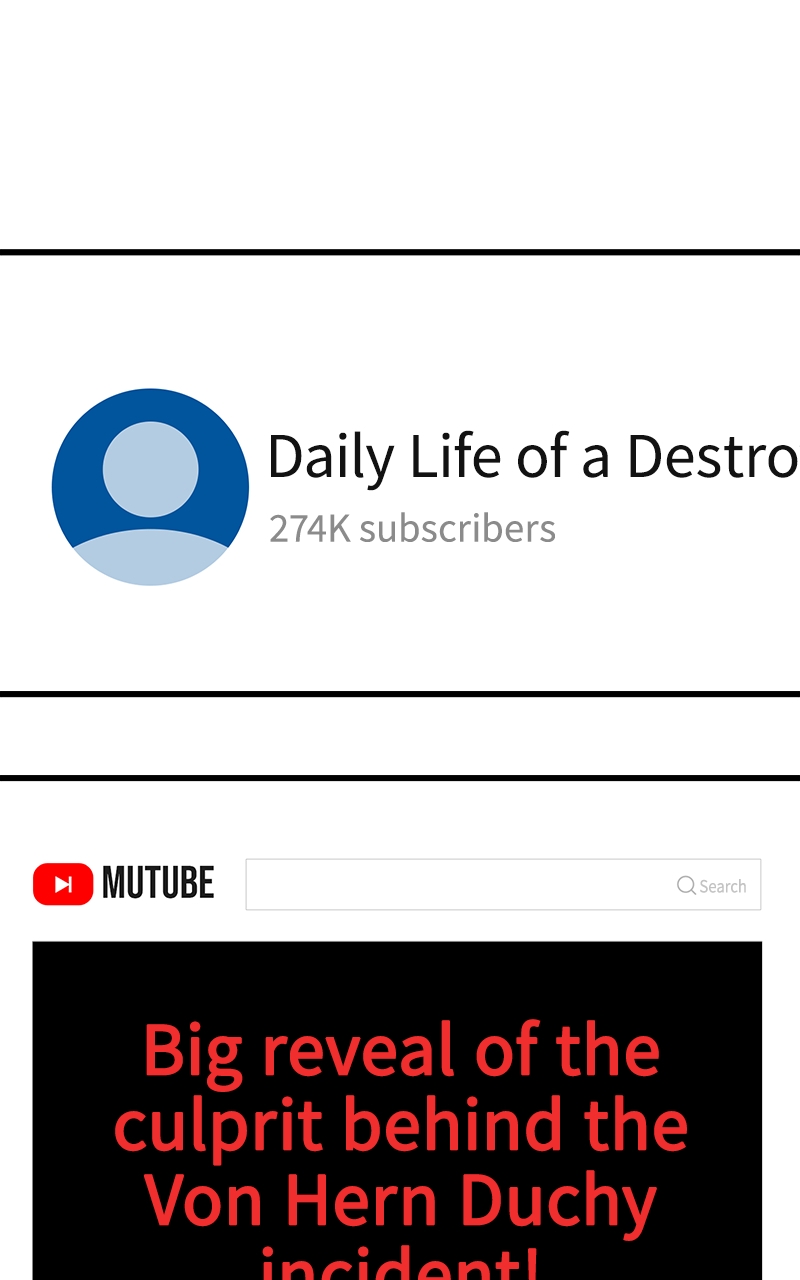
Task: Click the "Big reveal of the" headline line
Action: pos(401,1050)
